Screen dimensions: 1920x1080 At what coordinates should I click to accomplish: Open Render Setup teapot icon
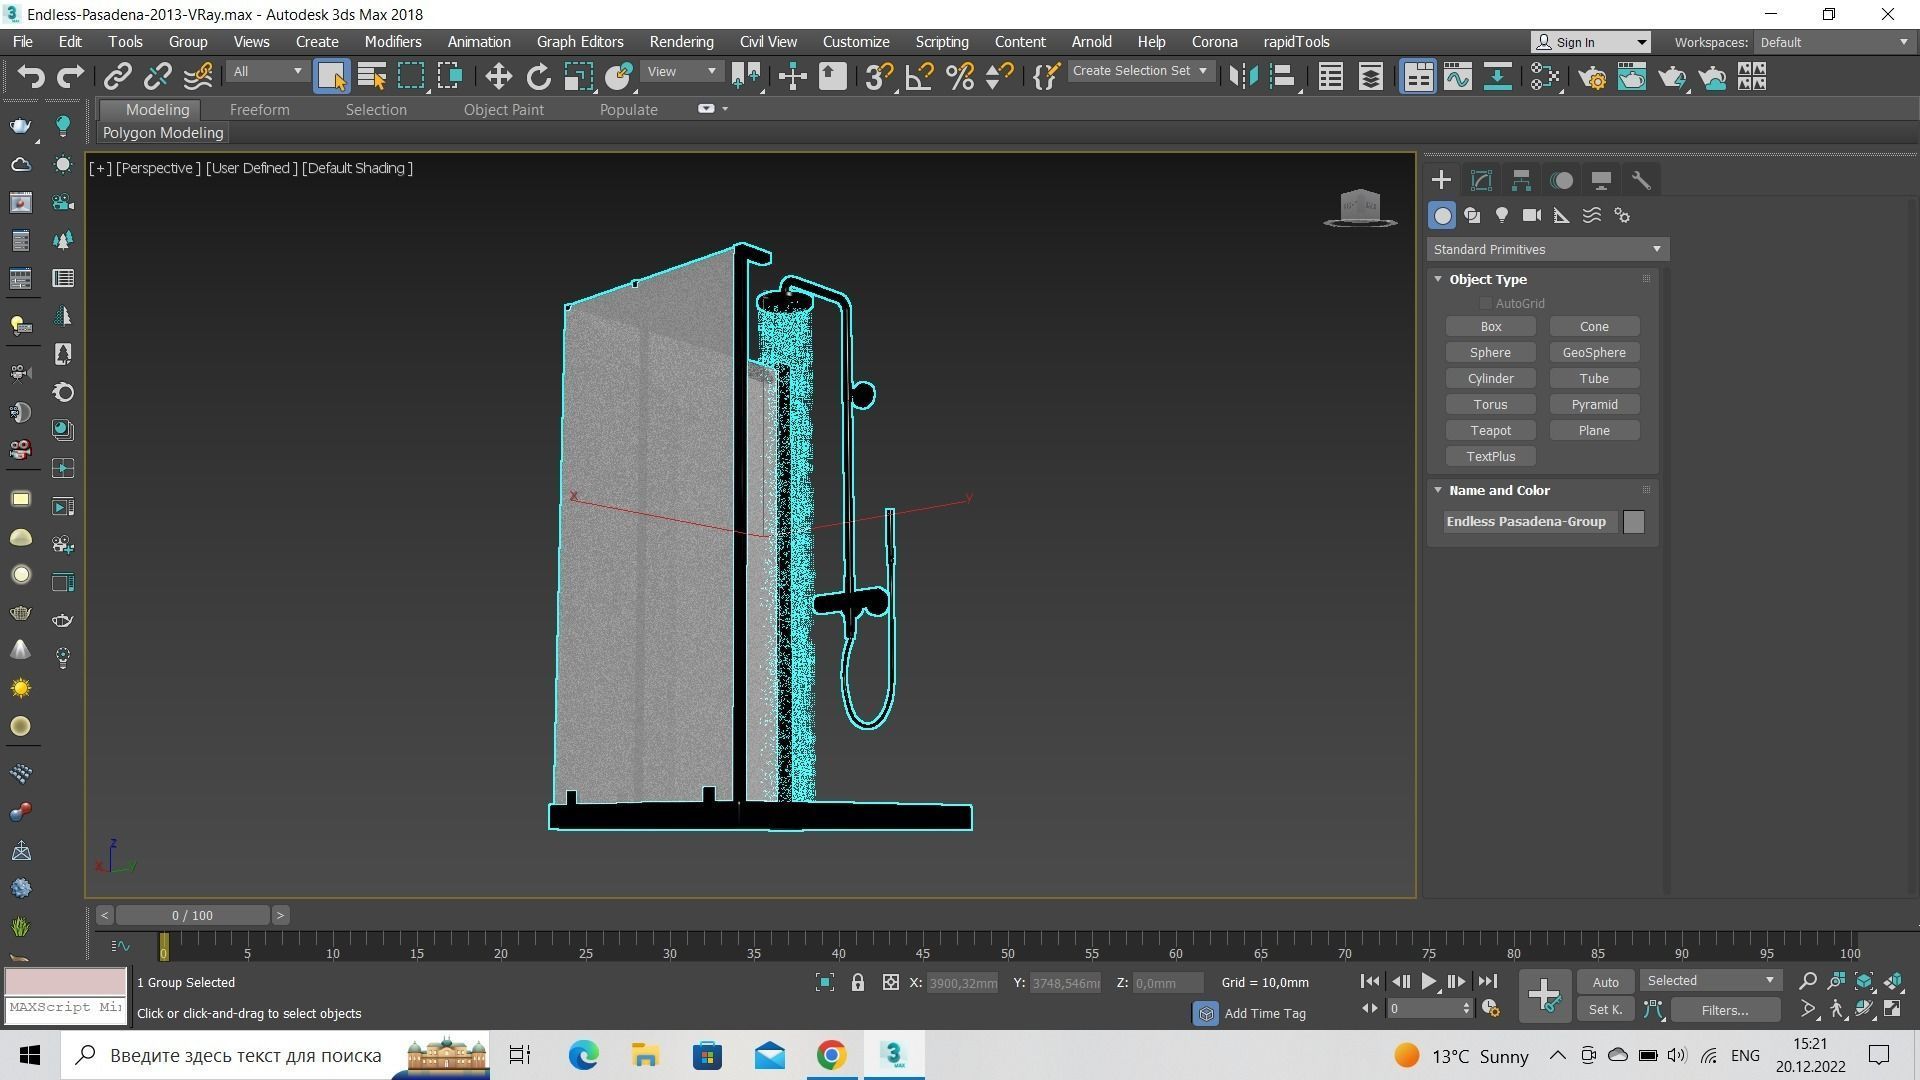tap(1592, 77)
